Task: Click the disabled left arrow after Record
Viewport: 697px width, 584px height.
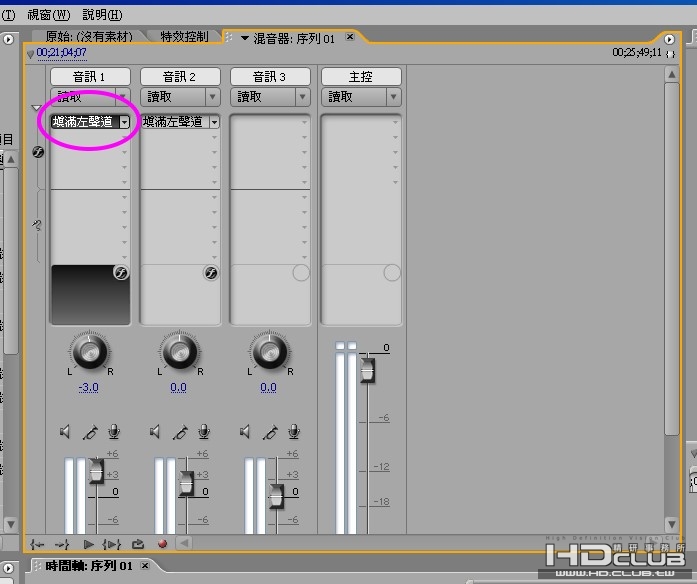Action: (184, 543)
